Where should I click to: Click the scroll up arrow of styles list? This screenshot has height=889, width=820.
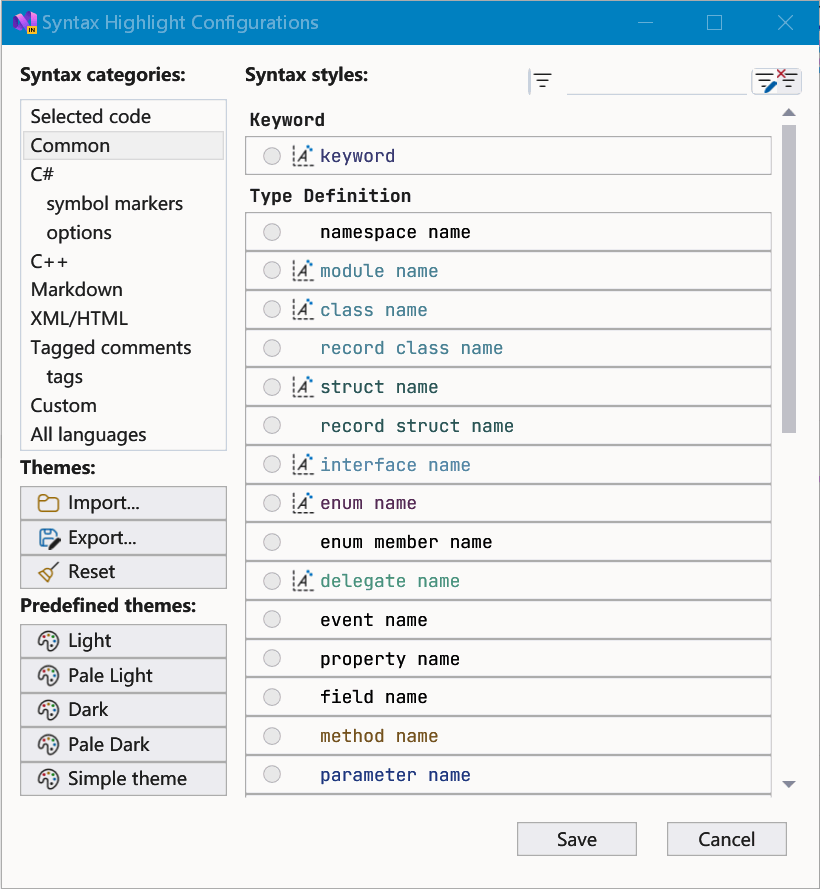[x=789, y=113]
